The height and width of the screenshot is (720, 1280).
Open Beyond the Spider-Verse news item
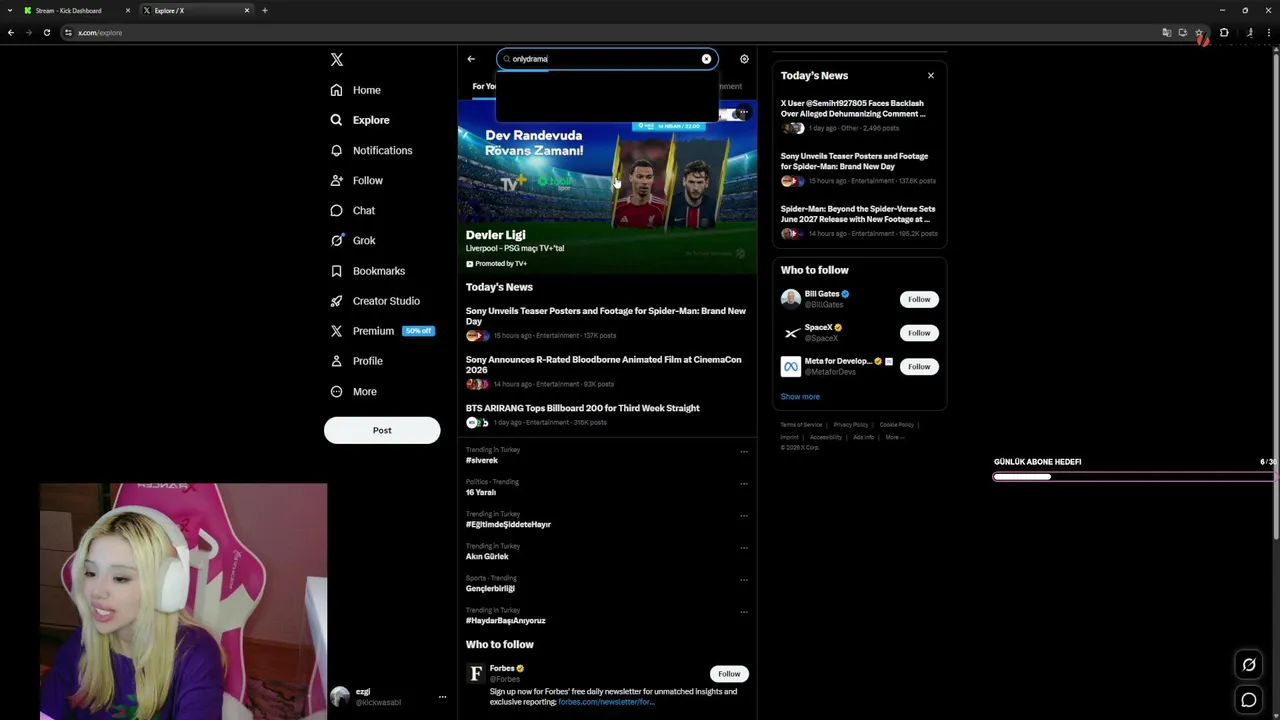coord(859,221)
